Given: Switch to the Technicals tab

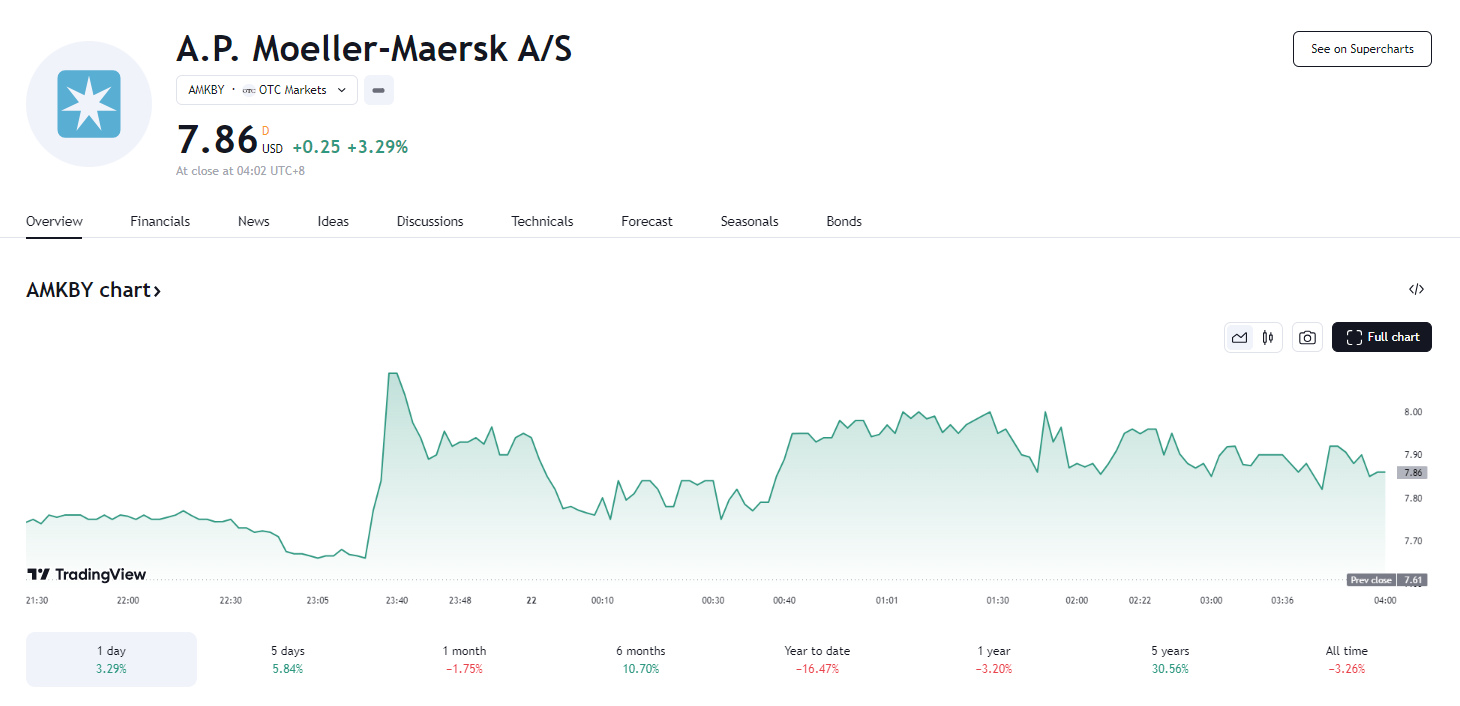Looking at the screenshot, I should click(x=542, y=221).
